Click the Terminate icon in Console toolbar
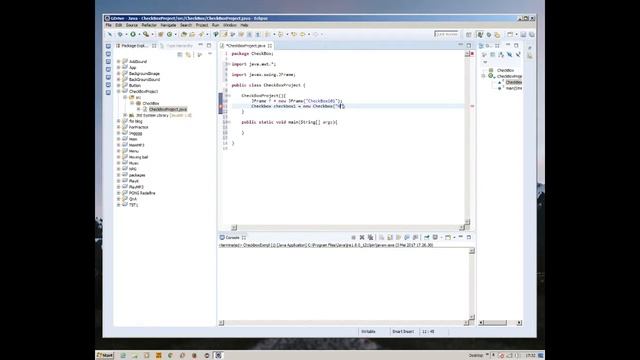 coord(353,237)
